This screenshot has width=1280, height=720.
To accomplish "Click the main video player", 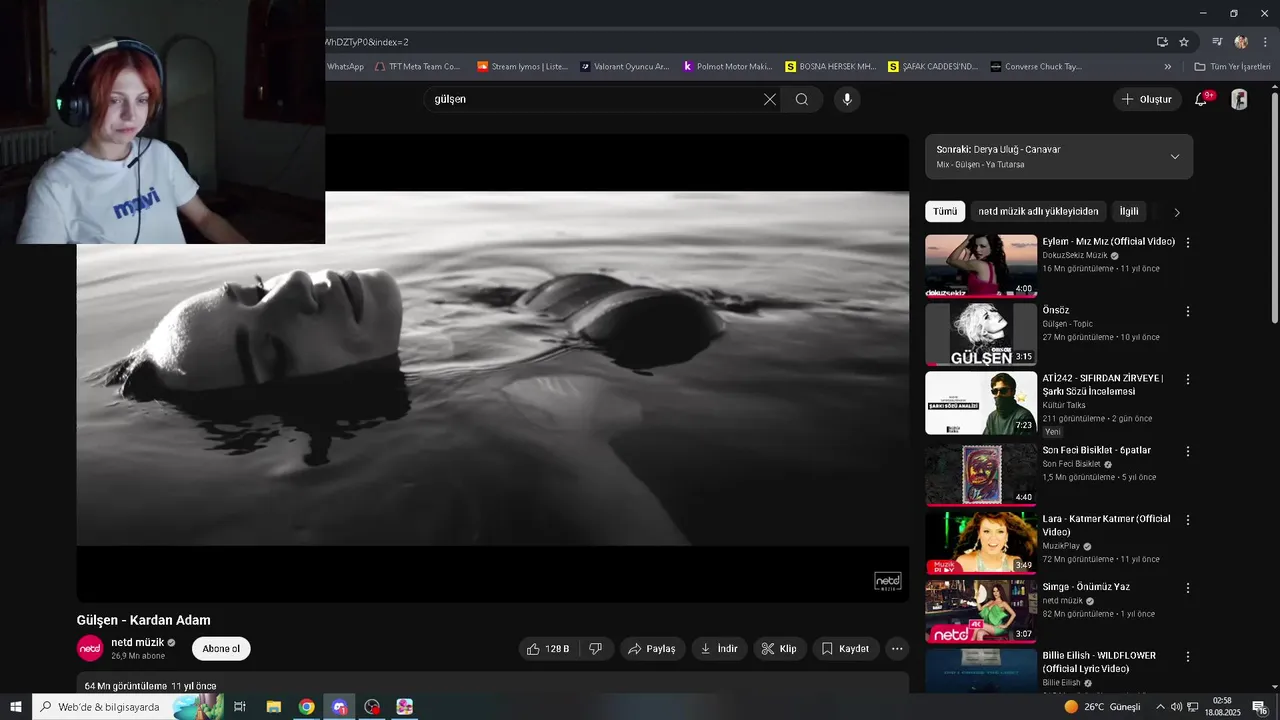I will [x=493, y=368].
